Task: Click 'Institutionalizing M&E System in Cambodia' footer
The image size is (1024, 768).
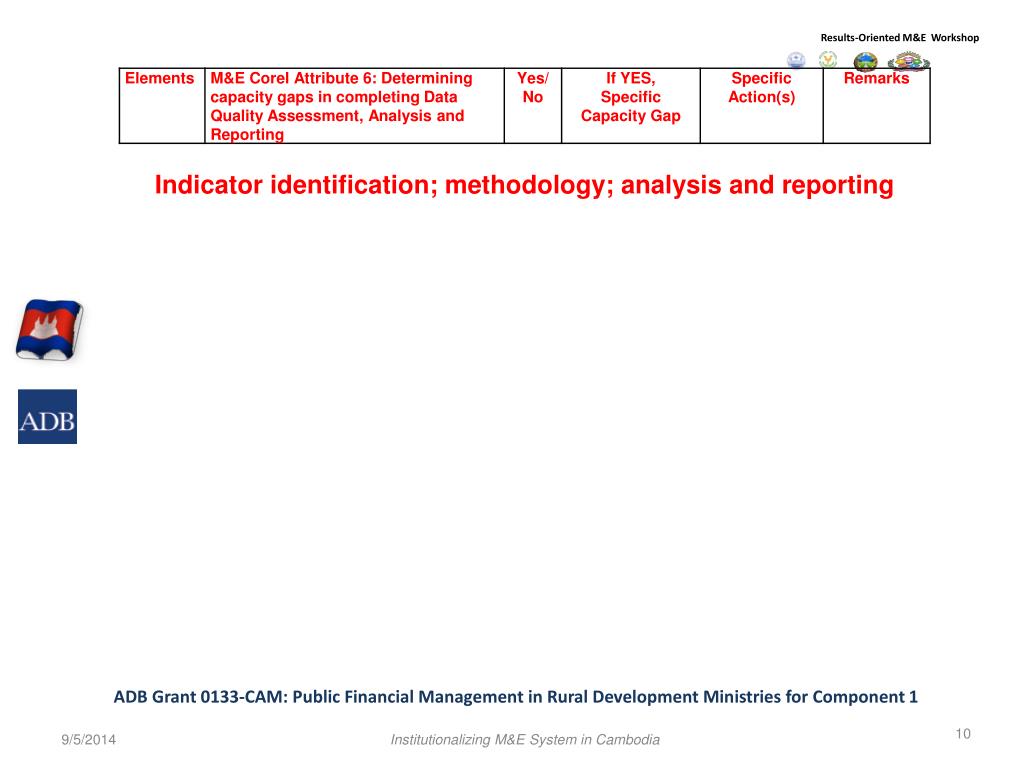Action: point(525,740)
